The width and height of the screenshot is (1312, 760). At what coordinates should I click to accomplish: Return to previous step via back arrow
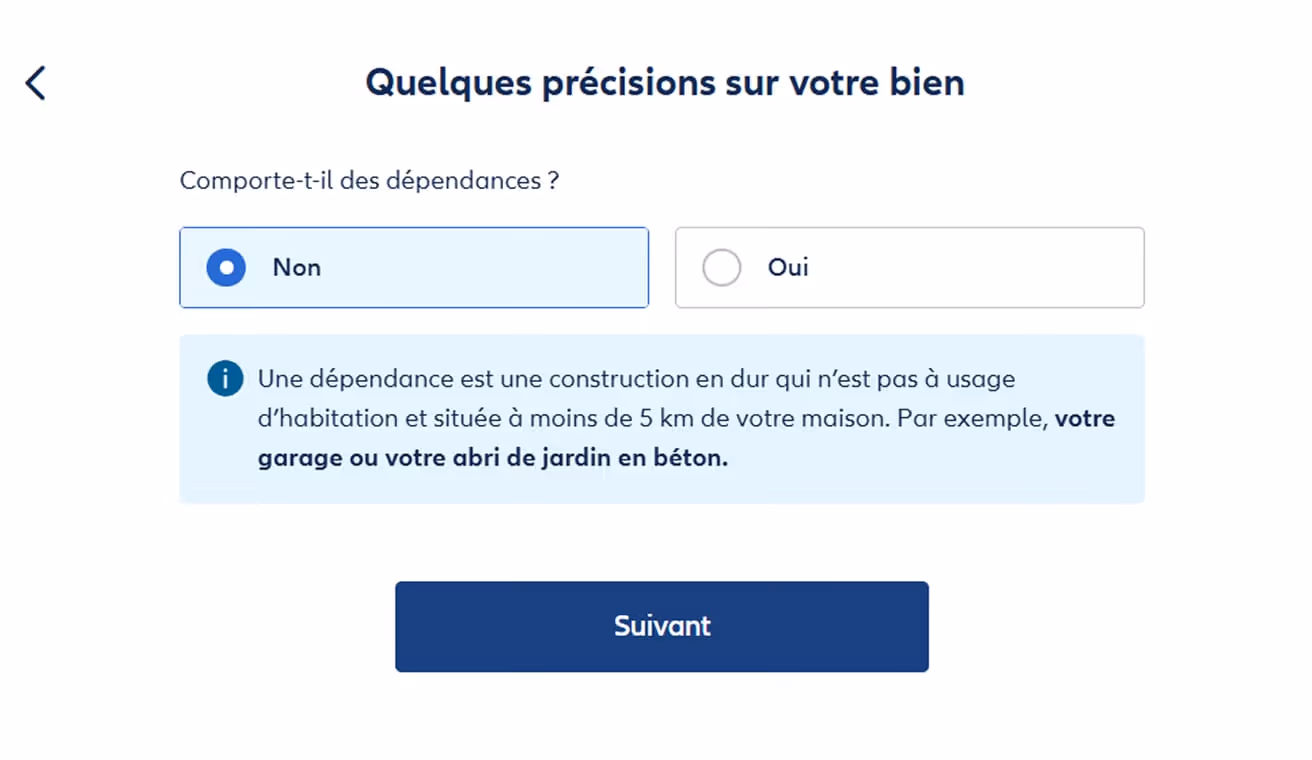pos(35,82)
